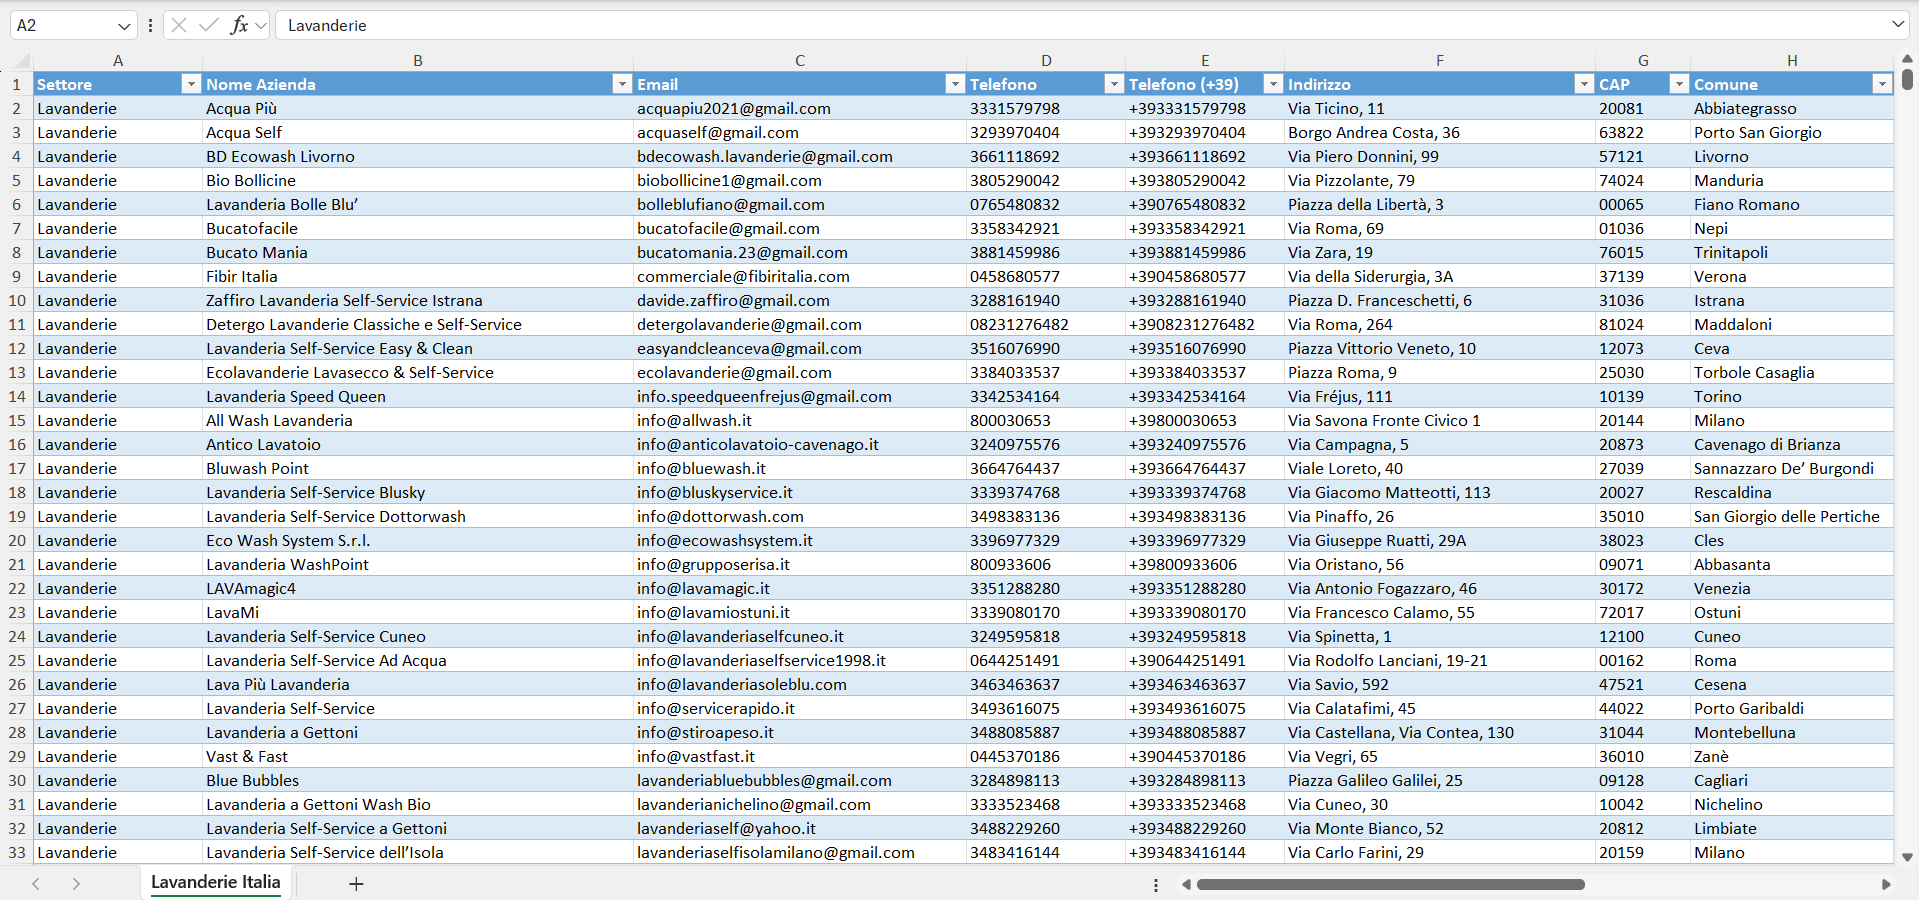Open the Name Box dropdown
Screen dimensions: 1919x900
pyautogui.click(x=124, y=26)
